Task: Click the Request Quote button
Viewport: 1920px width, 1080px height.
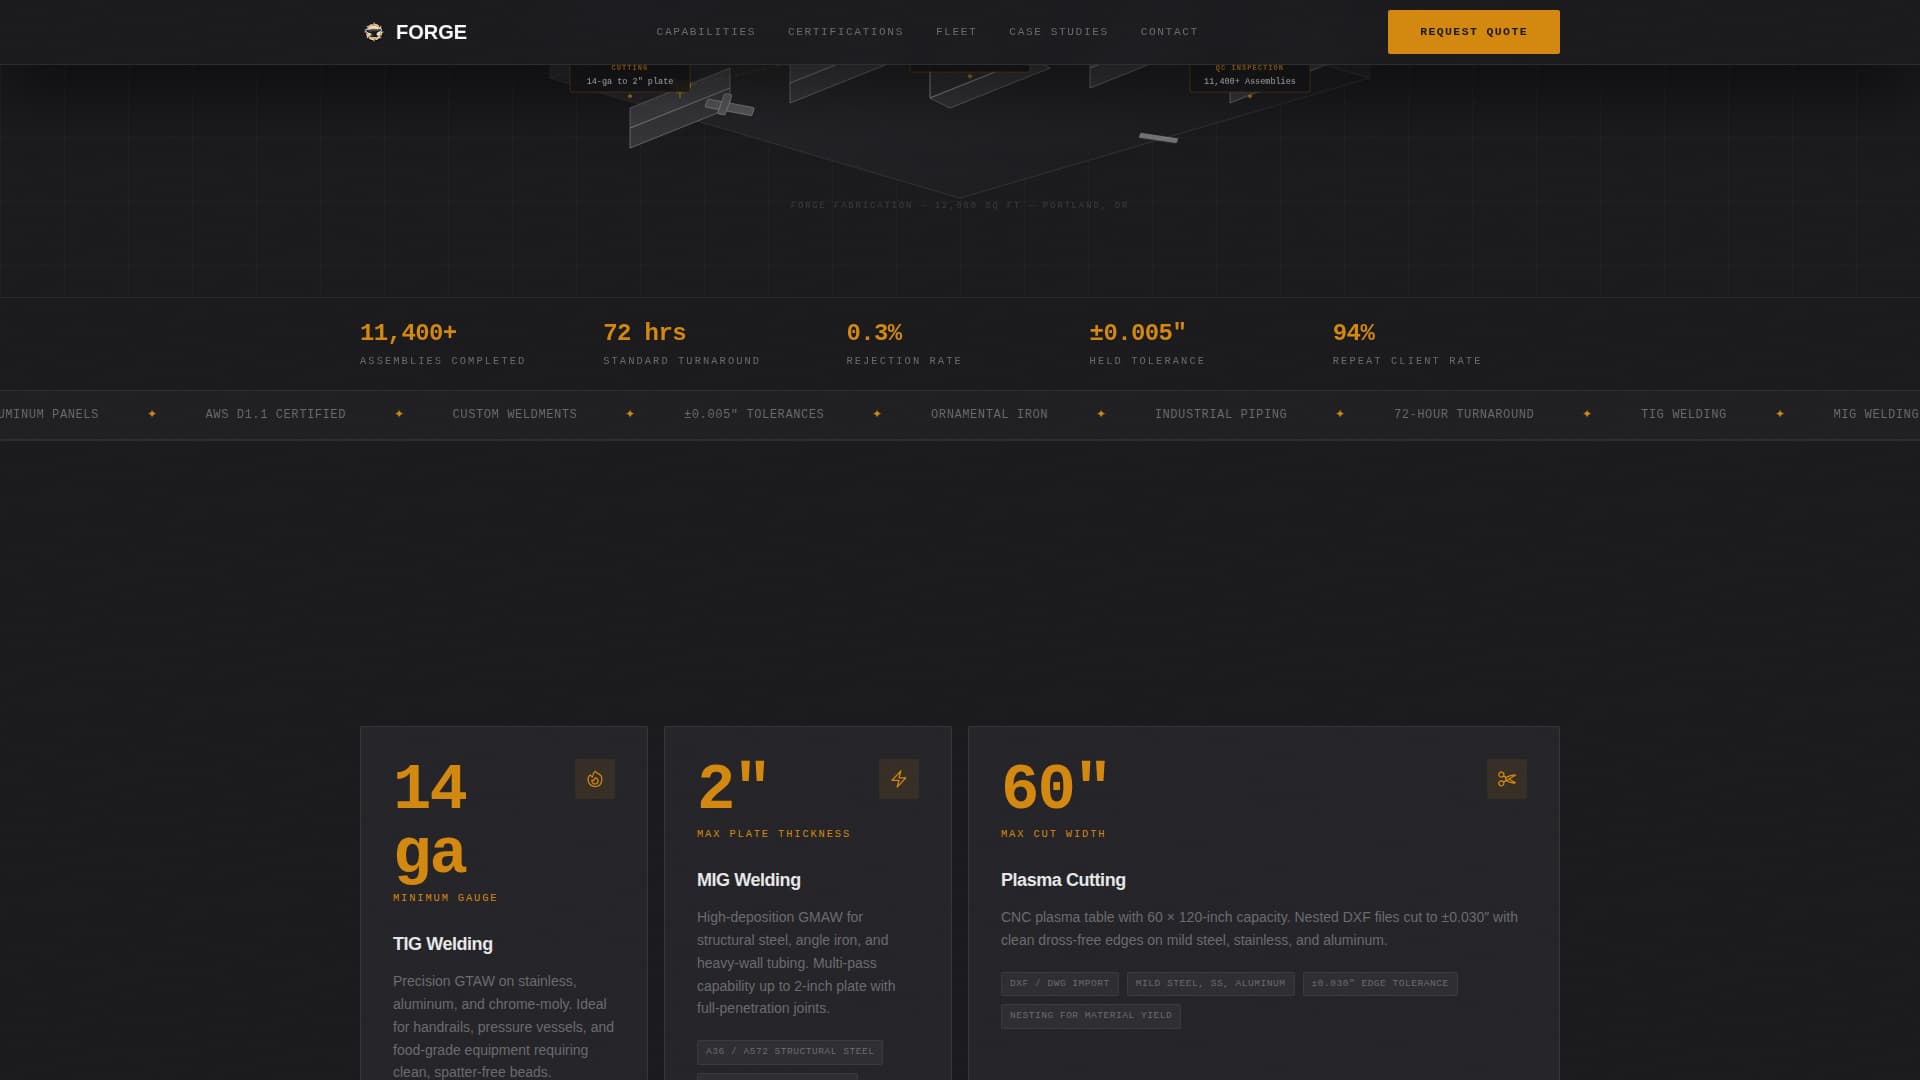Action: 1473,31
